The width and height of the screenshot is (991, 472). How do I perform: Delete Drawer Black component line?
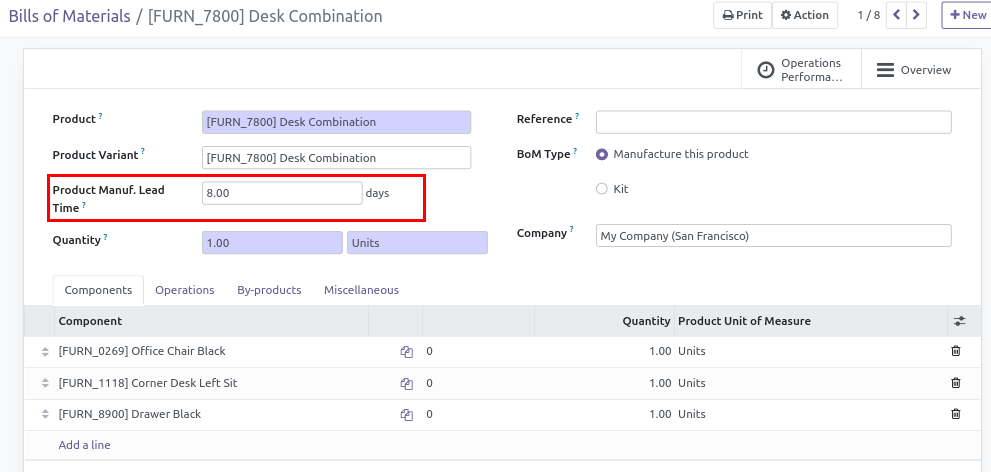tap(956, 414)
